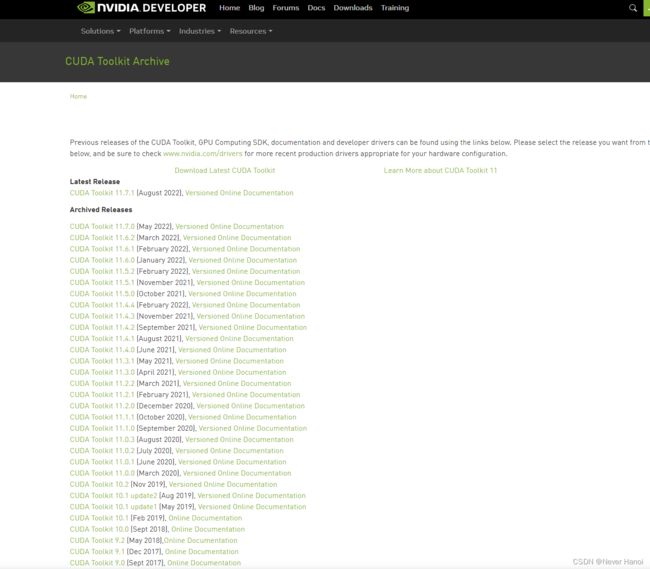This screenshot has width=650, height=569.
Task: Open CUDA Toolkit 11.0.0 link
Action: pos(102,472)
